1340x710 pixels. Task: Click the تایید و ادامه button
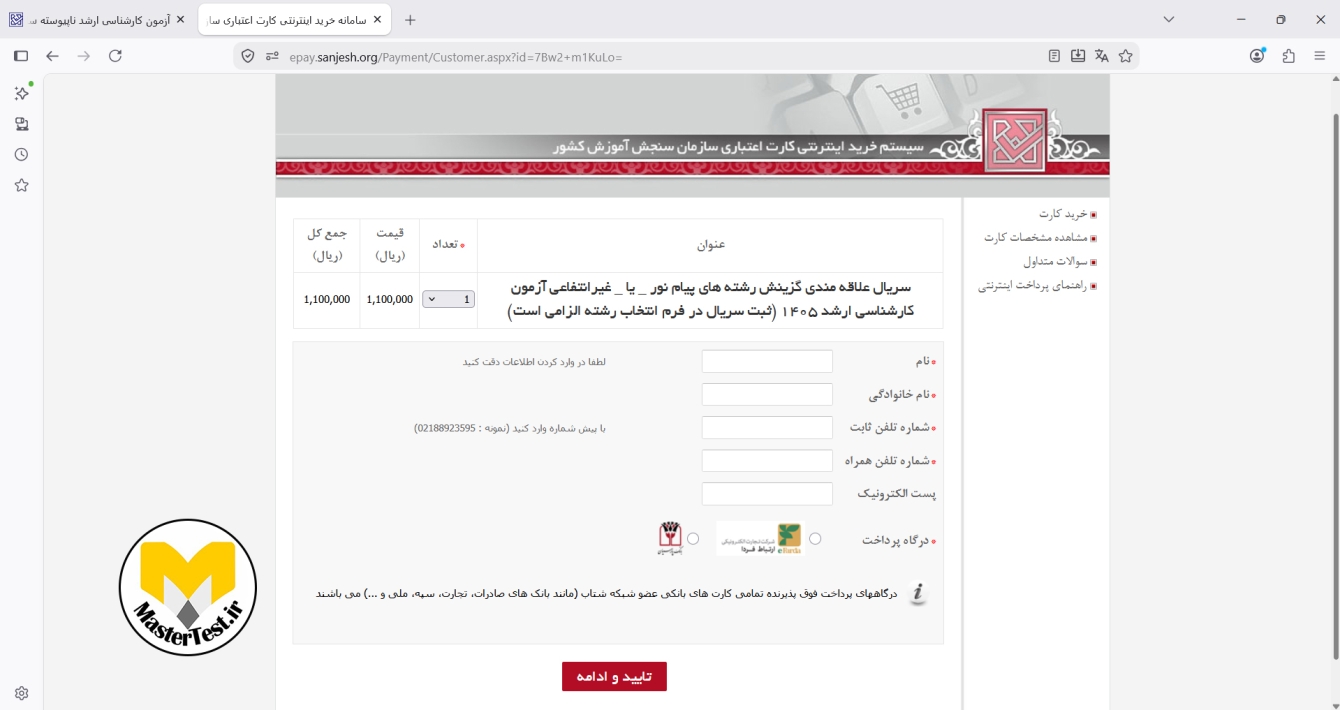pos(614,676)
